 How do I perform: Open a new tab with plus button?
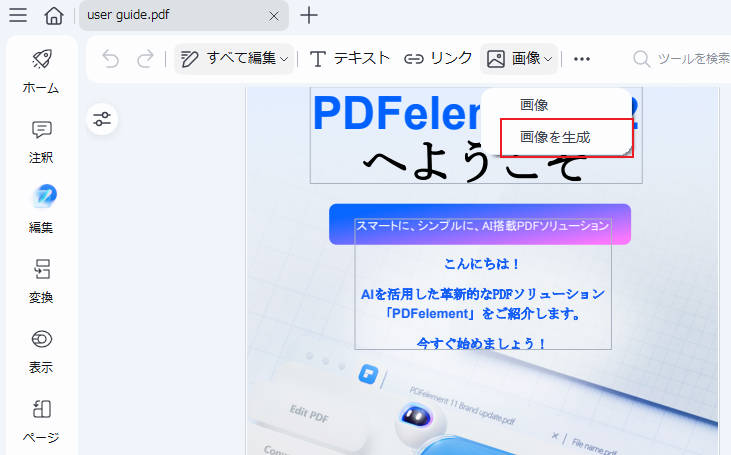pyautogui.click(x=309, y=15)
